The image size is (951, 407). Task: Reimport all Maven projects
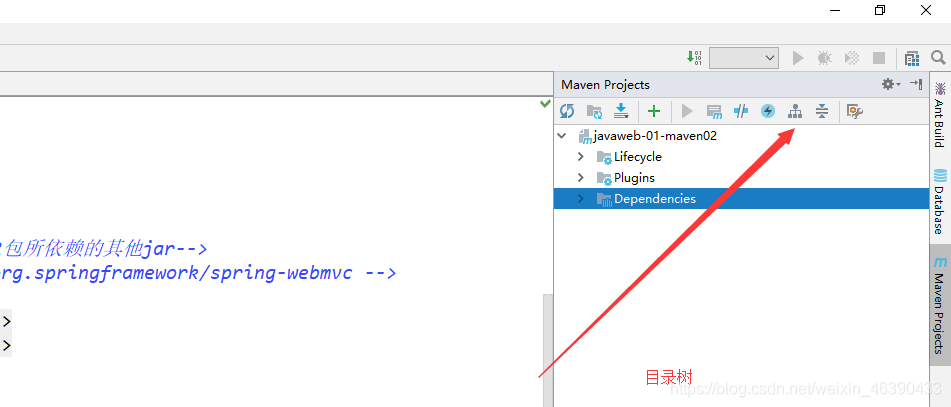567,111
